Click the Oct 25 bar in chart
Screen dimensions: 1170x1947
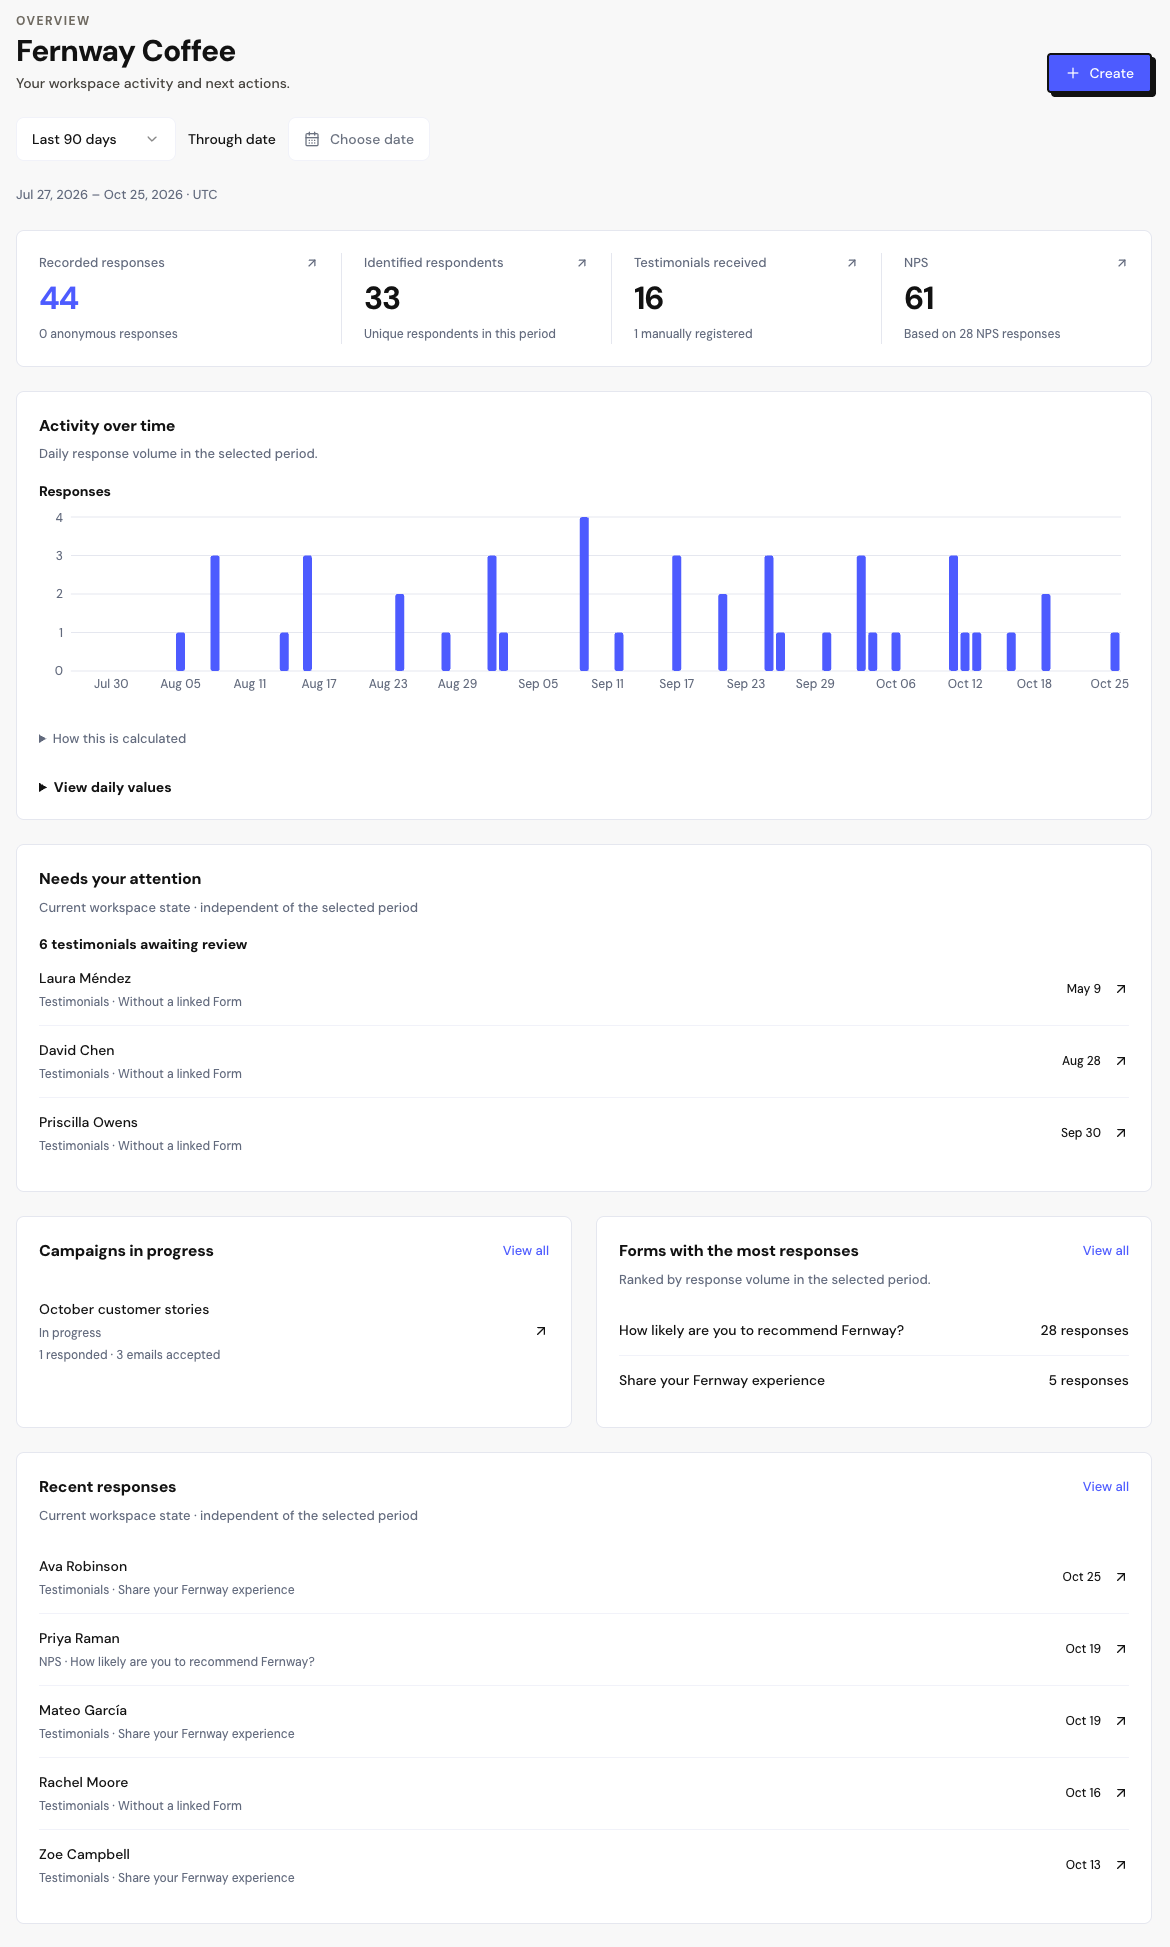click(1115, 652)
